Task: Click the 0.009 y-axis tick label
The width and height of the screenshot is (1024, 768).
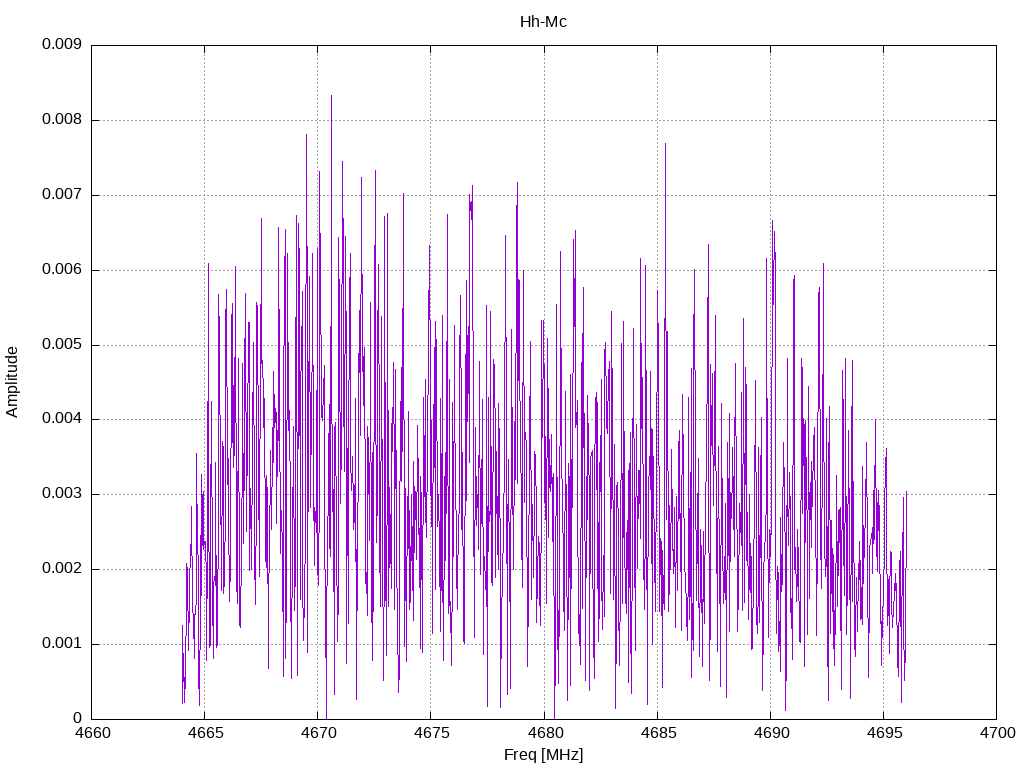Action: (62, 44)
